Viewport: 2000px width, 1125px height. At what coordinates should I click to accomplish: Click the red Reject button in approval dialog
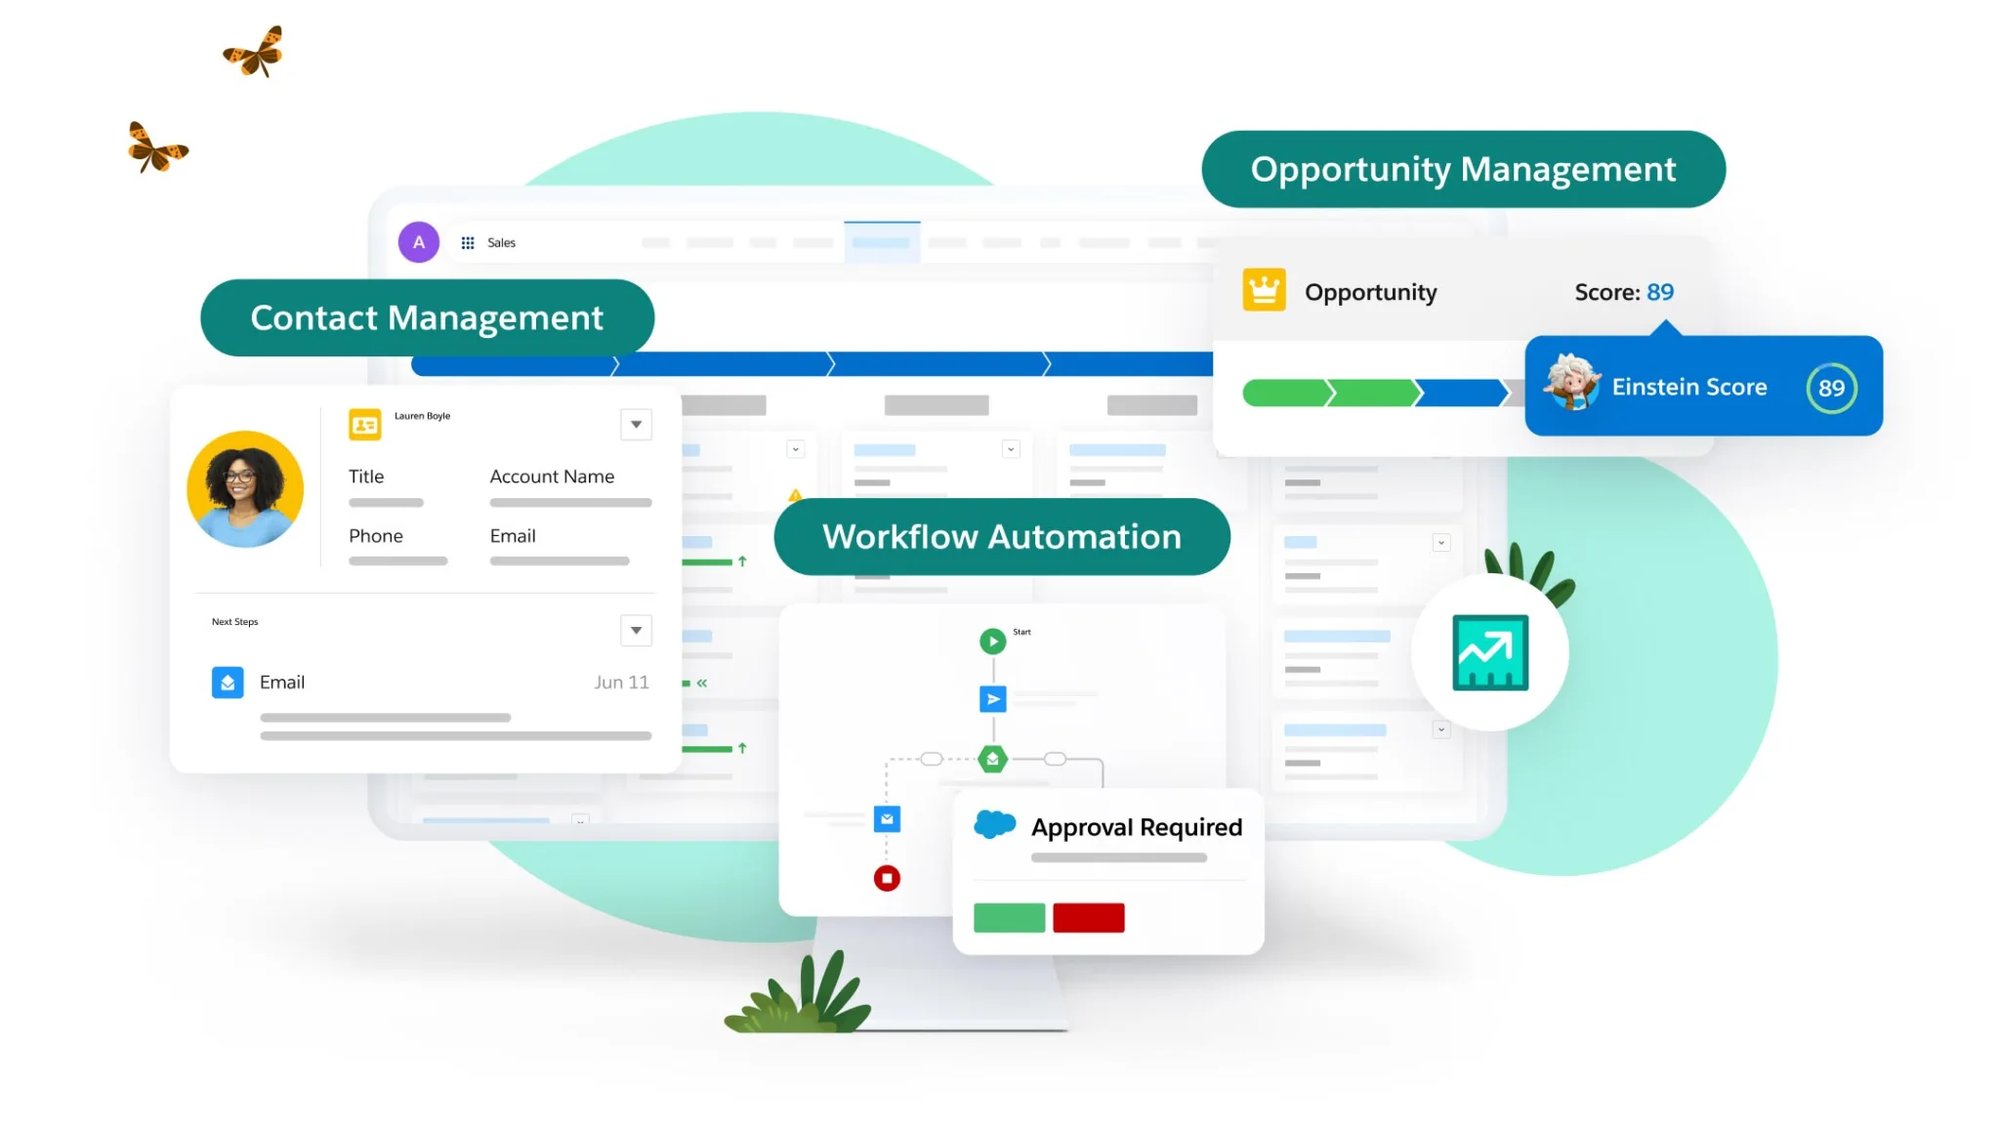[1087, 918]
